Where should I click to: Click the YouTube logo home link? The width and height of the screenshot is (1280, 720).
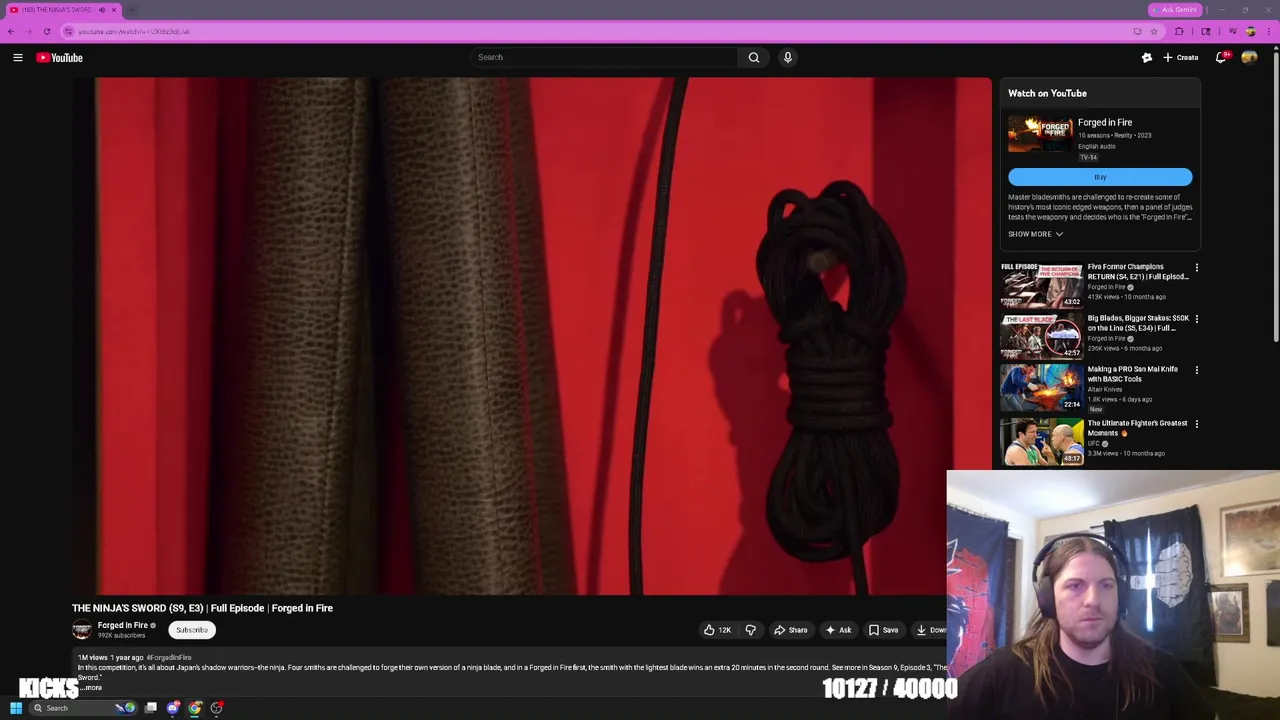click(x=60, y=58)
